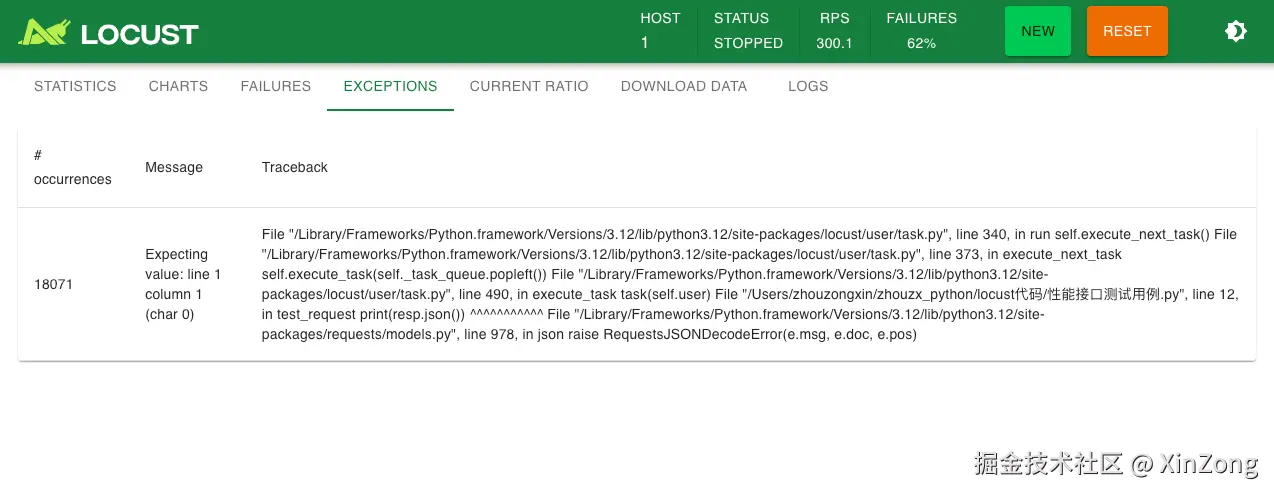Open the Statistics tab
1274x496 pixels.
click(x=75, y=86)
